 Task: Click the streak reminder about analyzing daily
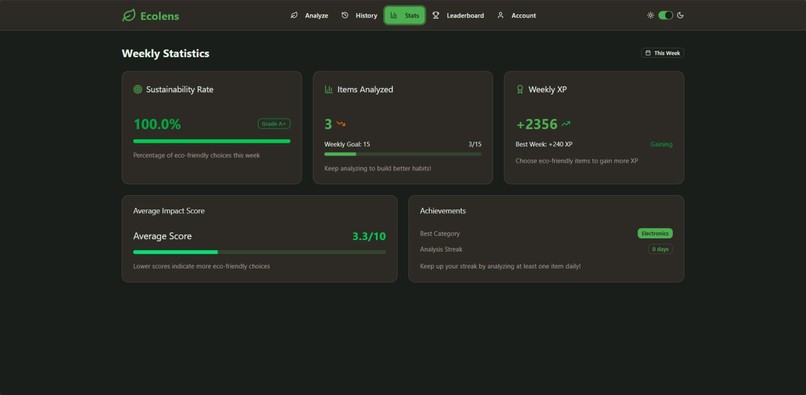pyautogui.click(x=500, y=266)
